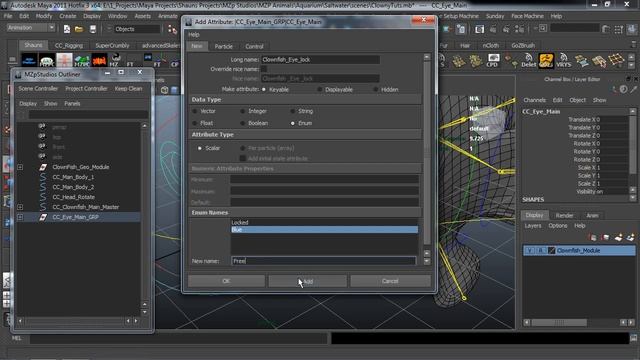This screenshot has height=360, width=640.
Task: Click the MZ shelf icon
Action: (x=115, y=60)
